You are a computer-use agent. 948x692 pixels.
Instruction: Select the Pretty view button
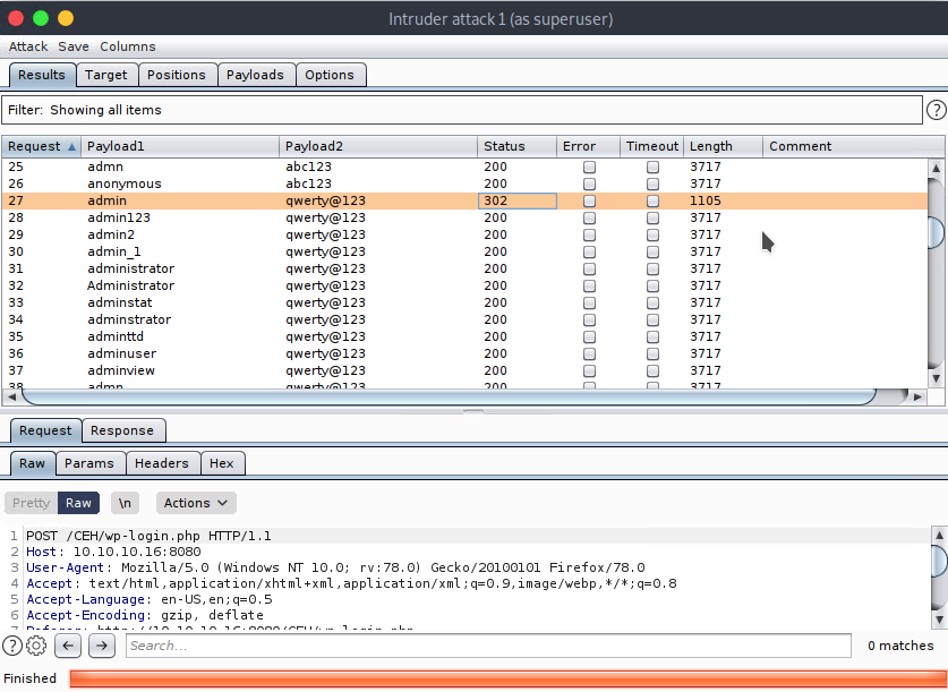pyautogui.click(x=31, y=503)
